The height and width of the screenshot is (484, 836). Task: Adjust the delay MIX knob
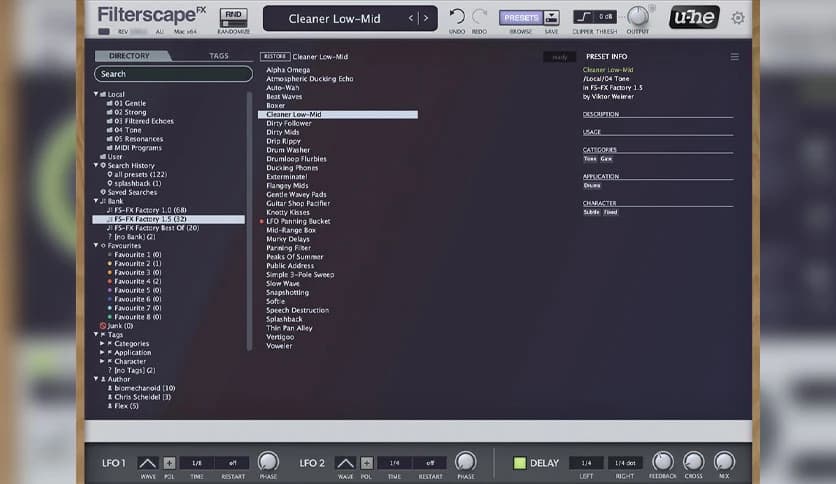coord(724,462)
